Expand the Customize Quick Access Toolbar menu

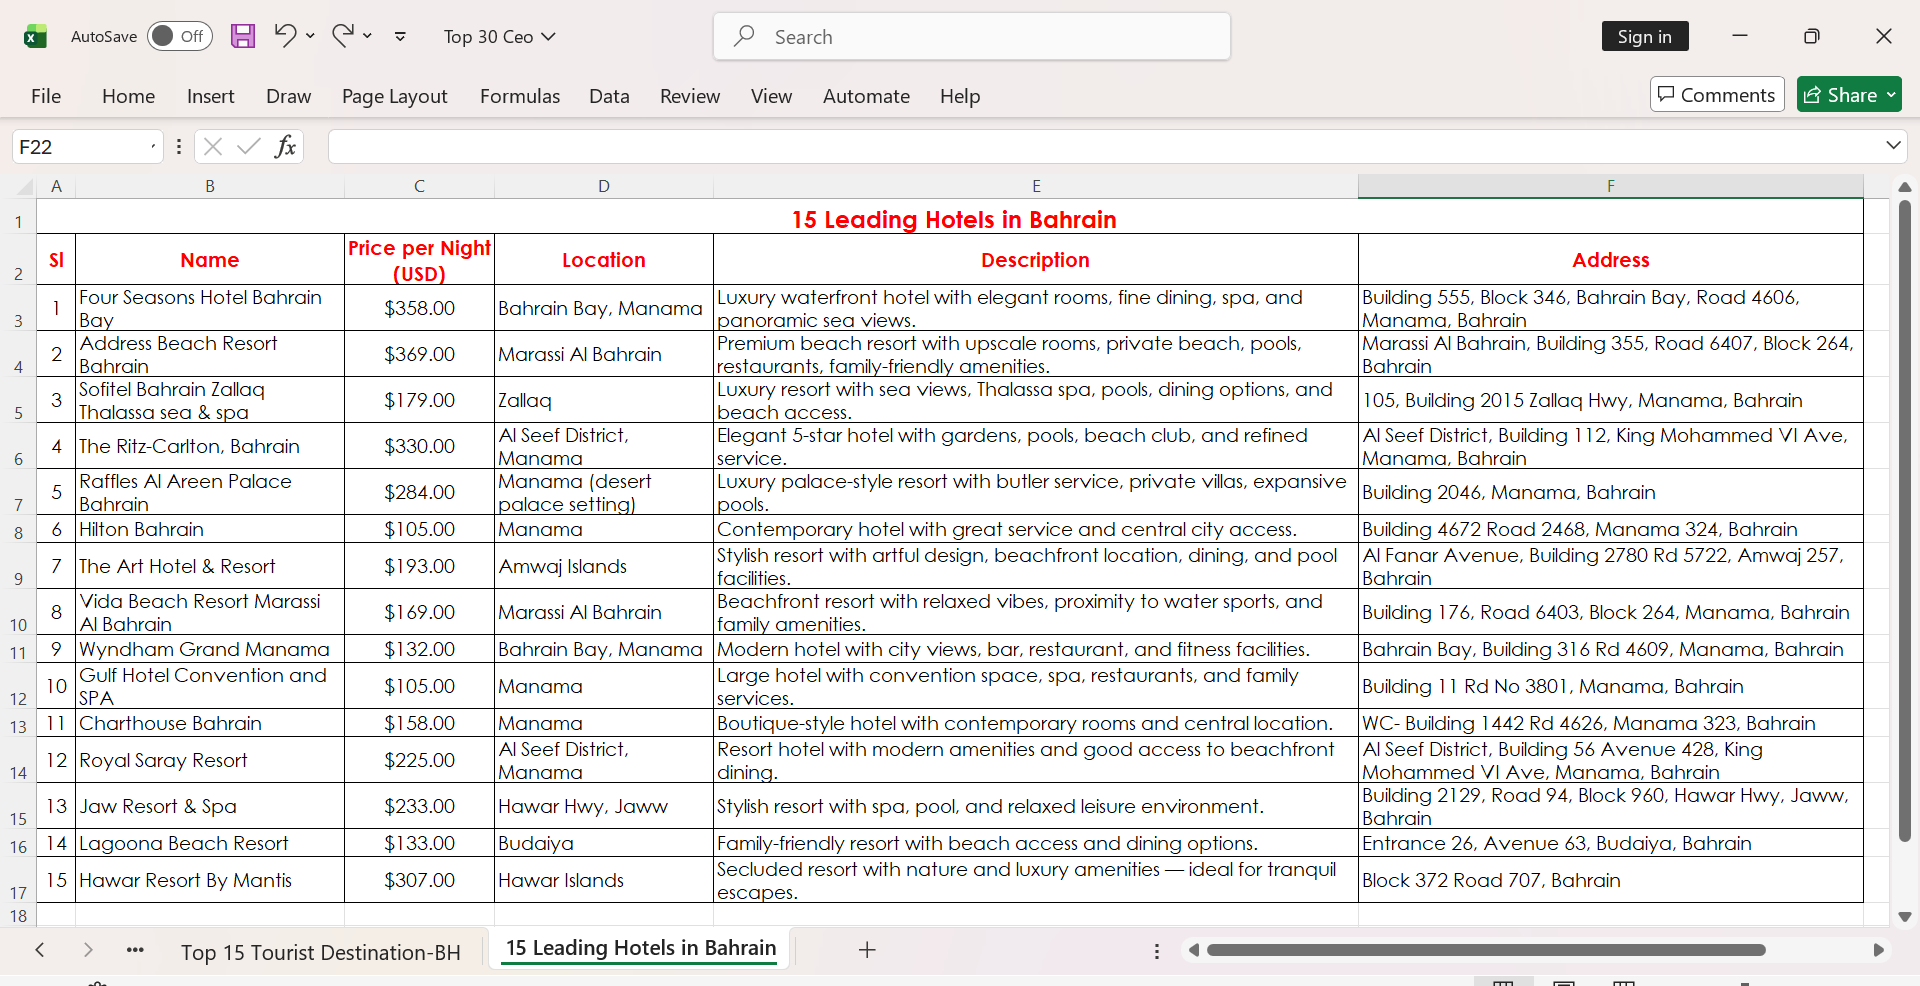(400, 37)
